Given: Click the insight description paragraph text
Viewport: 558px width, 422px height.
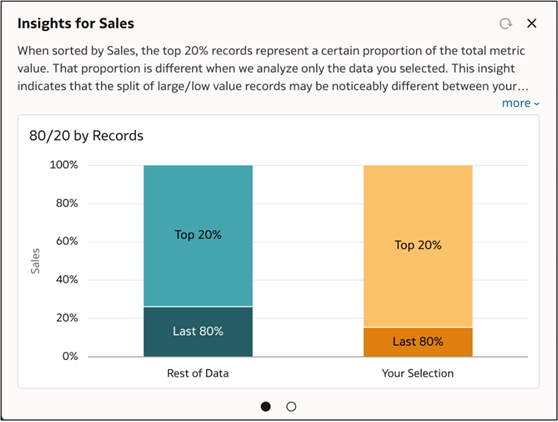Looking at the screenshot, I should click(273, 68).
